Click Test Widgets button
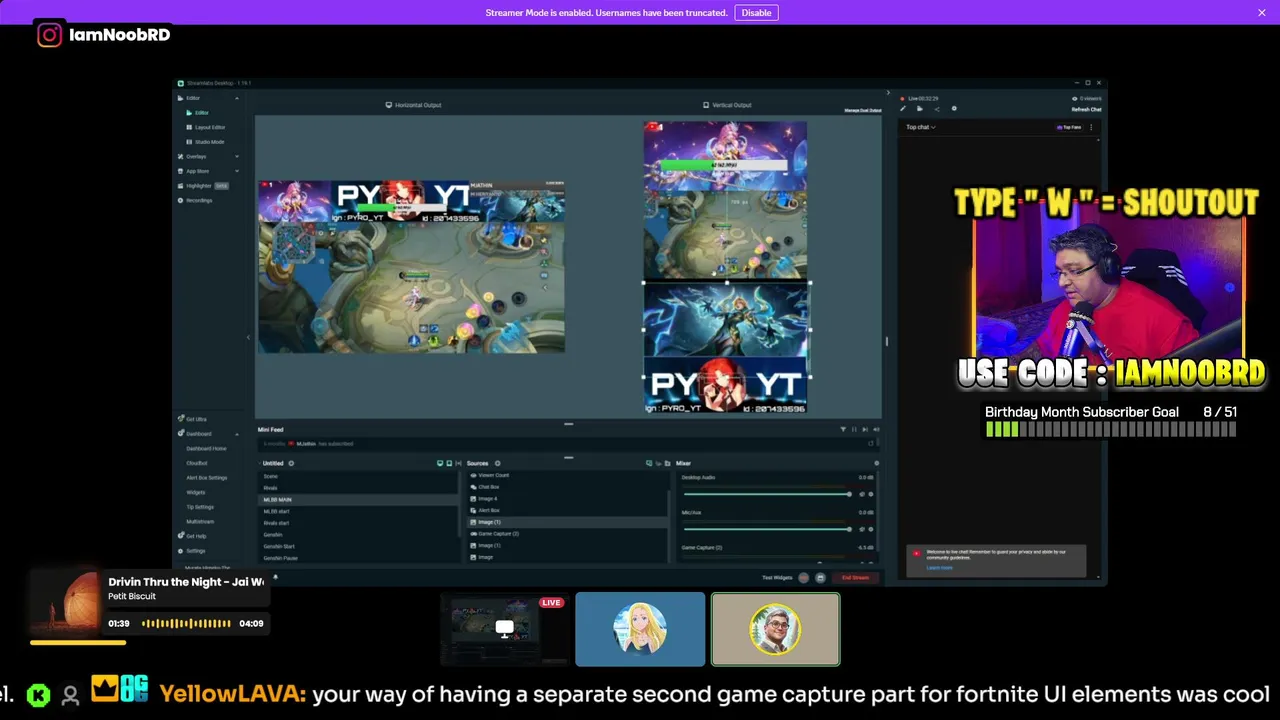This screenshot has width=1280, height=720. point(777,577)
